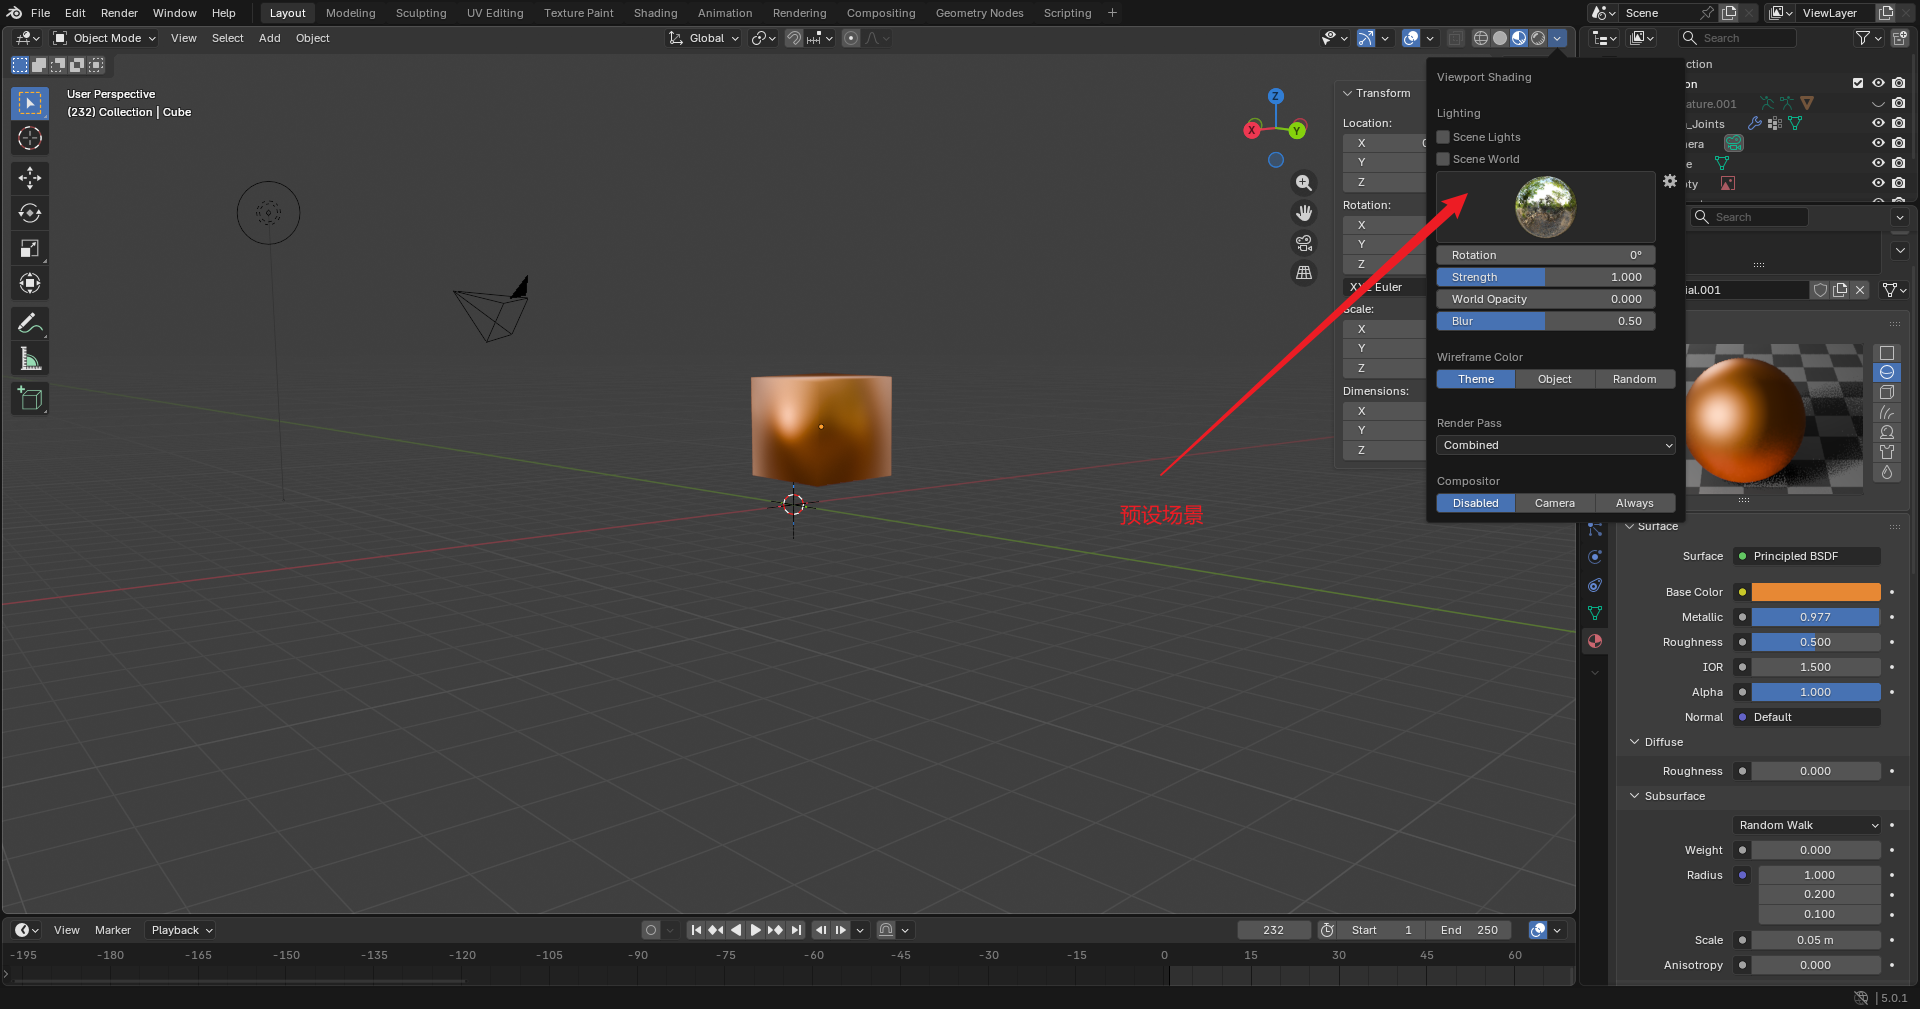Uncheck the collection exclude checkbox
This screenshot has height=1009, width=1920.
[1858, 83]
